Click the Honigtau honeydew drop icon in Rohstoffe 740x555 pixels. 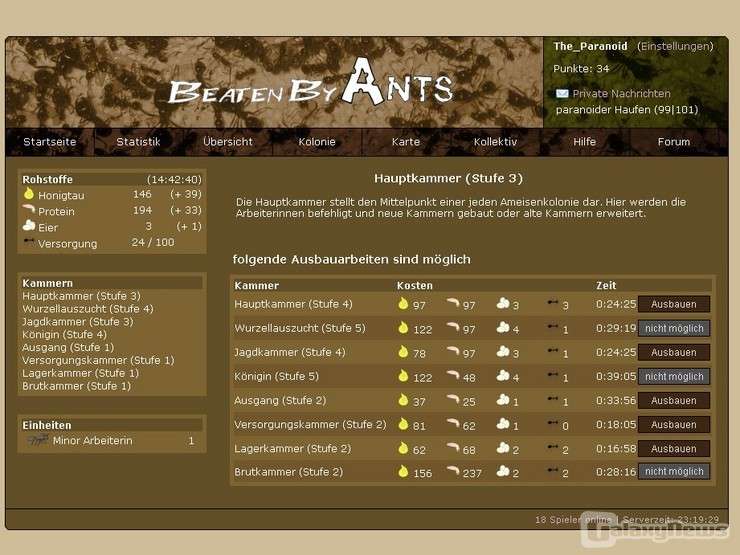click(29, 193)
